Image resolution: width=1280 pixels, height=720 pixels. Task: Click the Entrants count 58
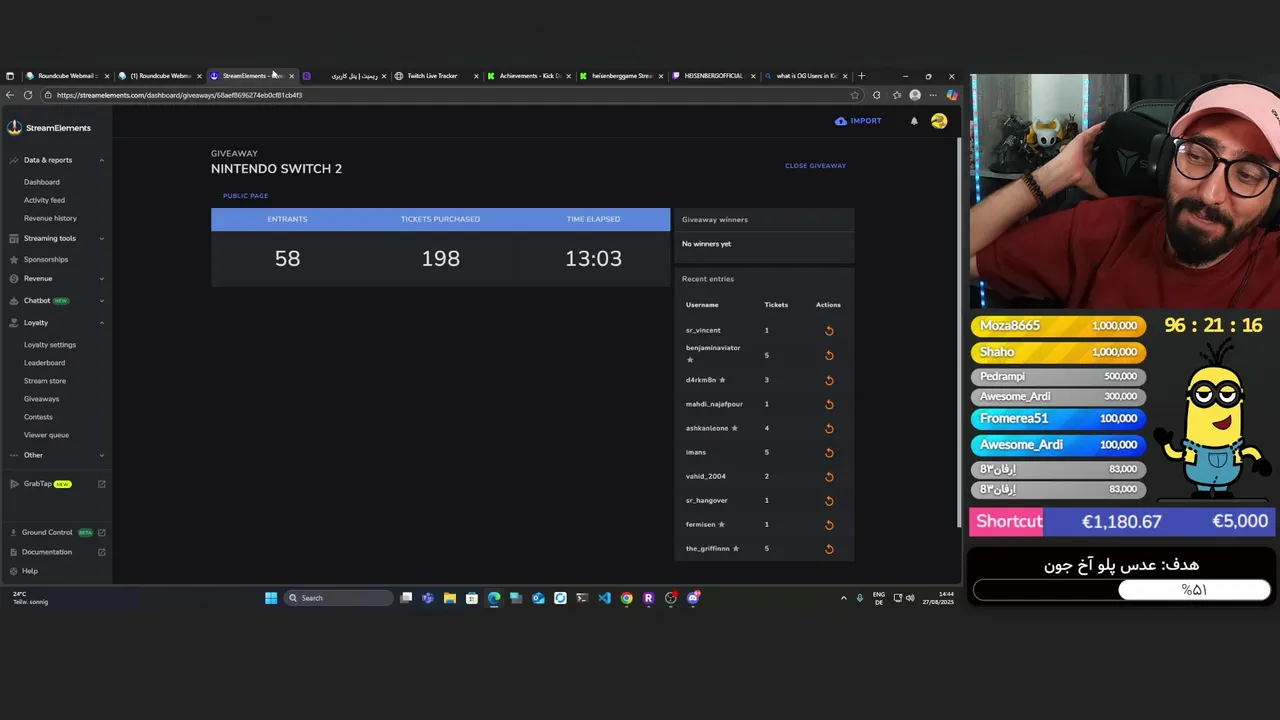[287, 259]
